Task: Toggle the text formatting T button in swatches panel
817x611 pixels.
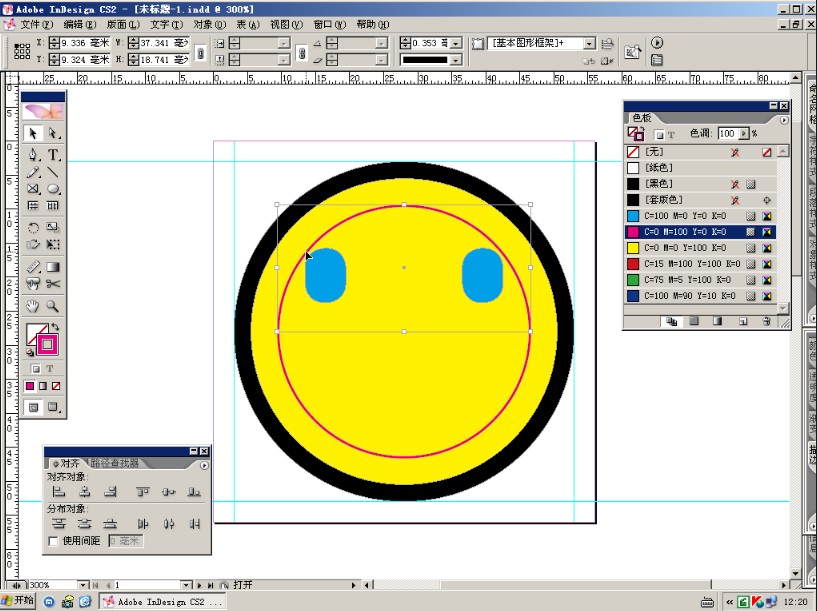Action: 671,134
